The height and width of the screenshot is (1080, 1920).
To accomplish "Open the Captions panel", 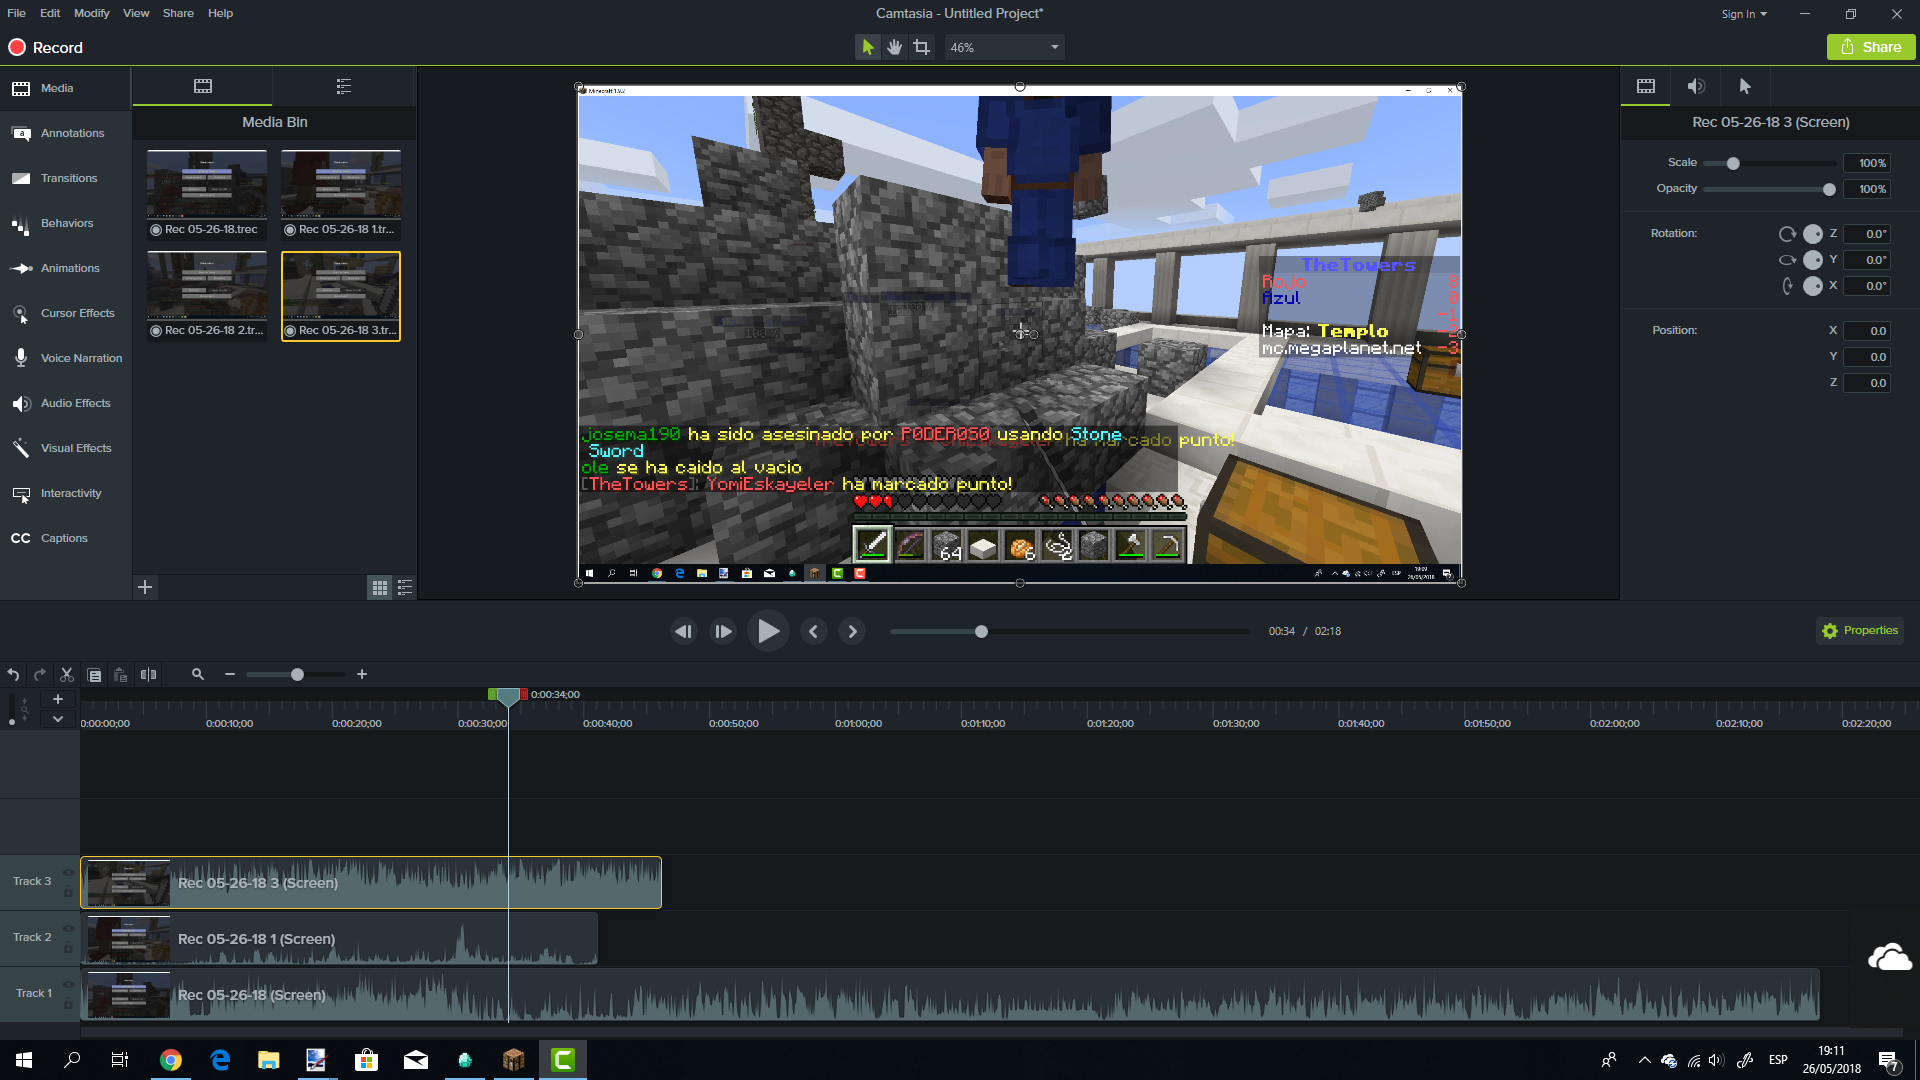I will [x=65, y=538].
